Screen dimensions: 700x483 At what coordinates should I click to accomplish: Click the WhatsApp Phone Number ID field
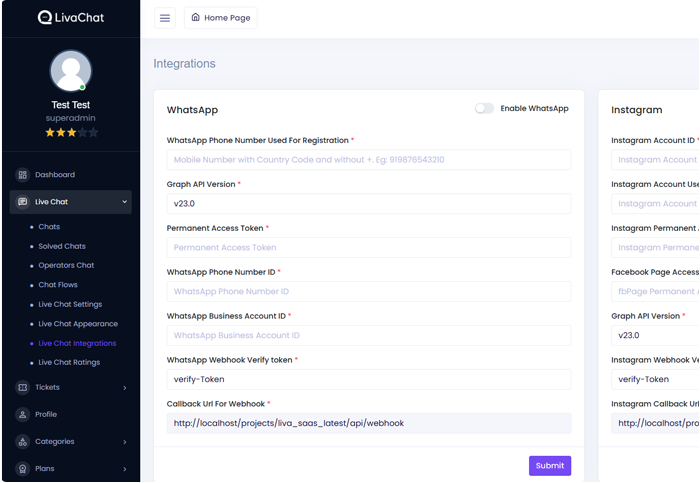tap(369, 291)
